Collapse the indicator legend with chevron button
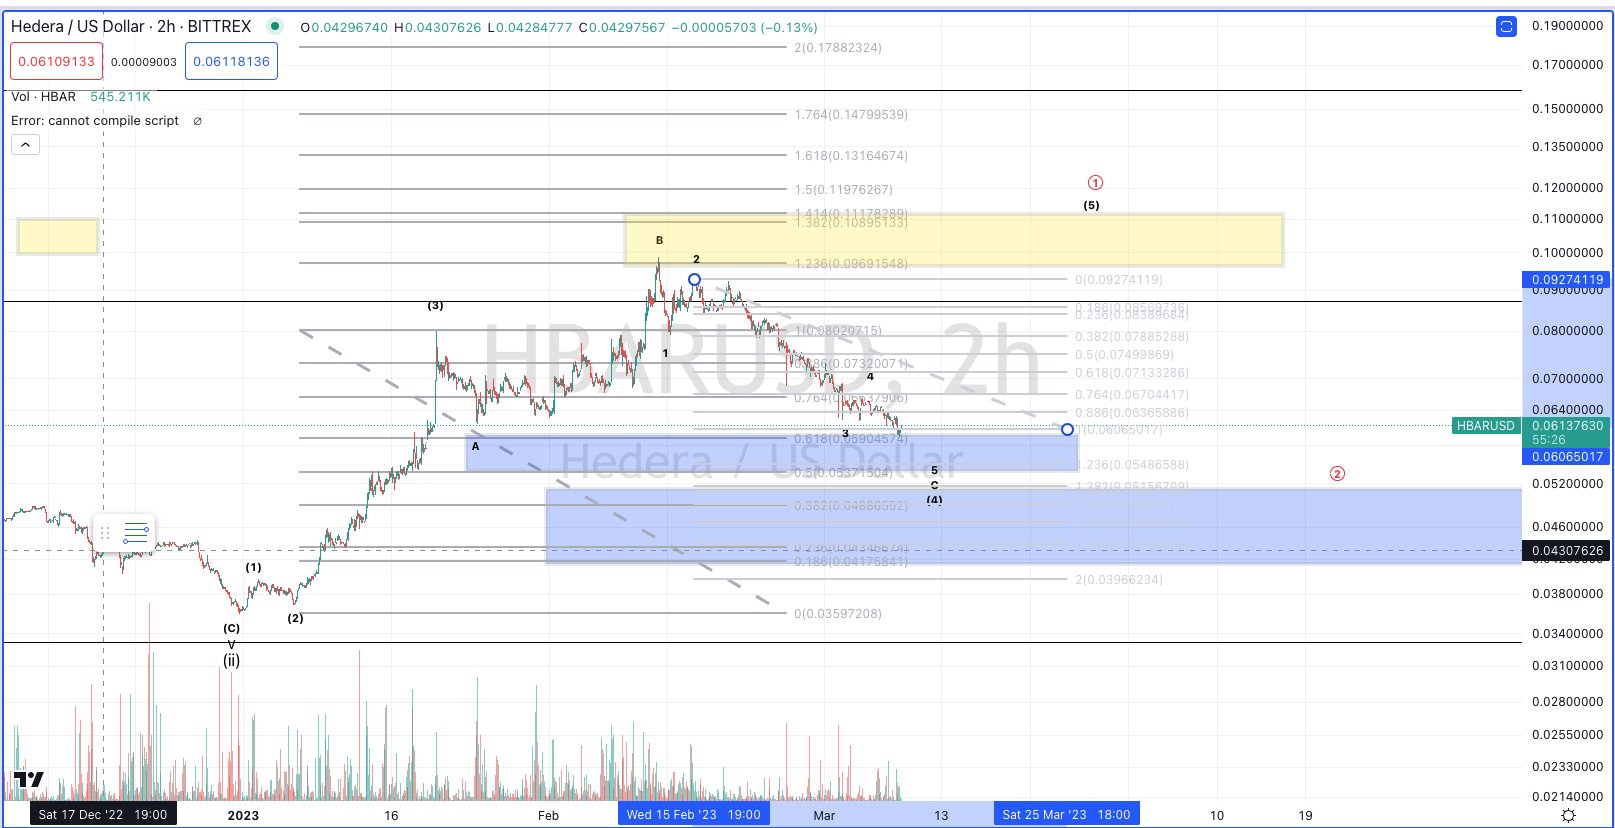1615x828 pixels. pyautogui.click(x=25, y=145)
